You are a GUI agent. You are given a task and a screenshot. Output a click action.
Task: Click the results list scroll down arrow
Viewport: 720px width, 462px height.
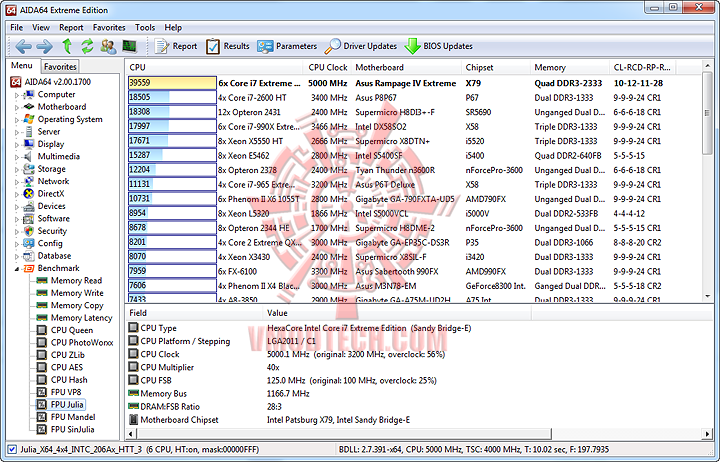[x=708, y=297]
